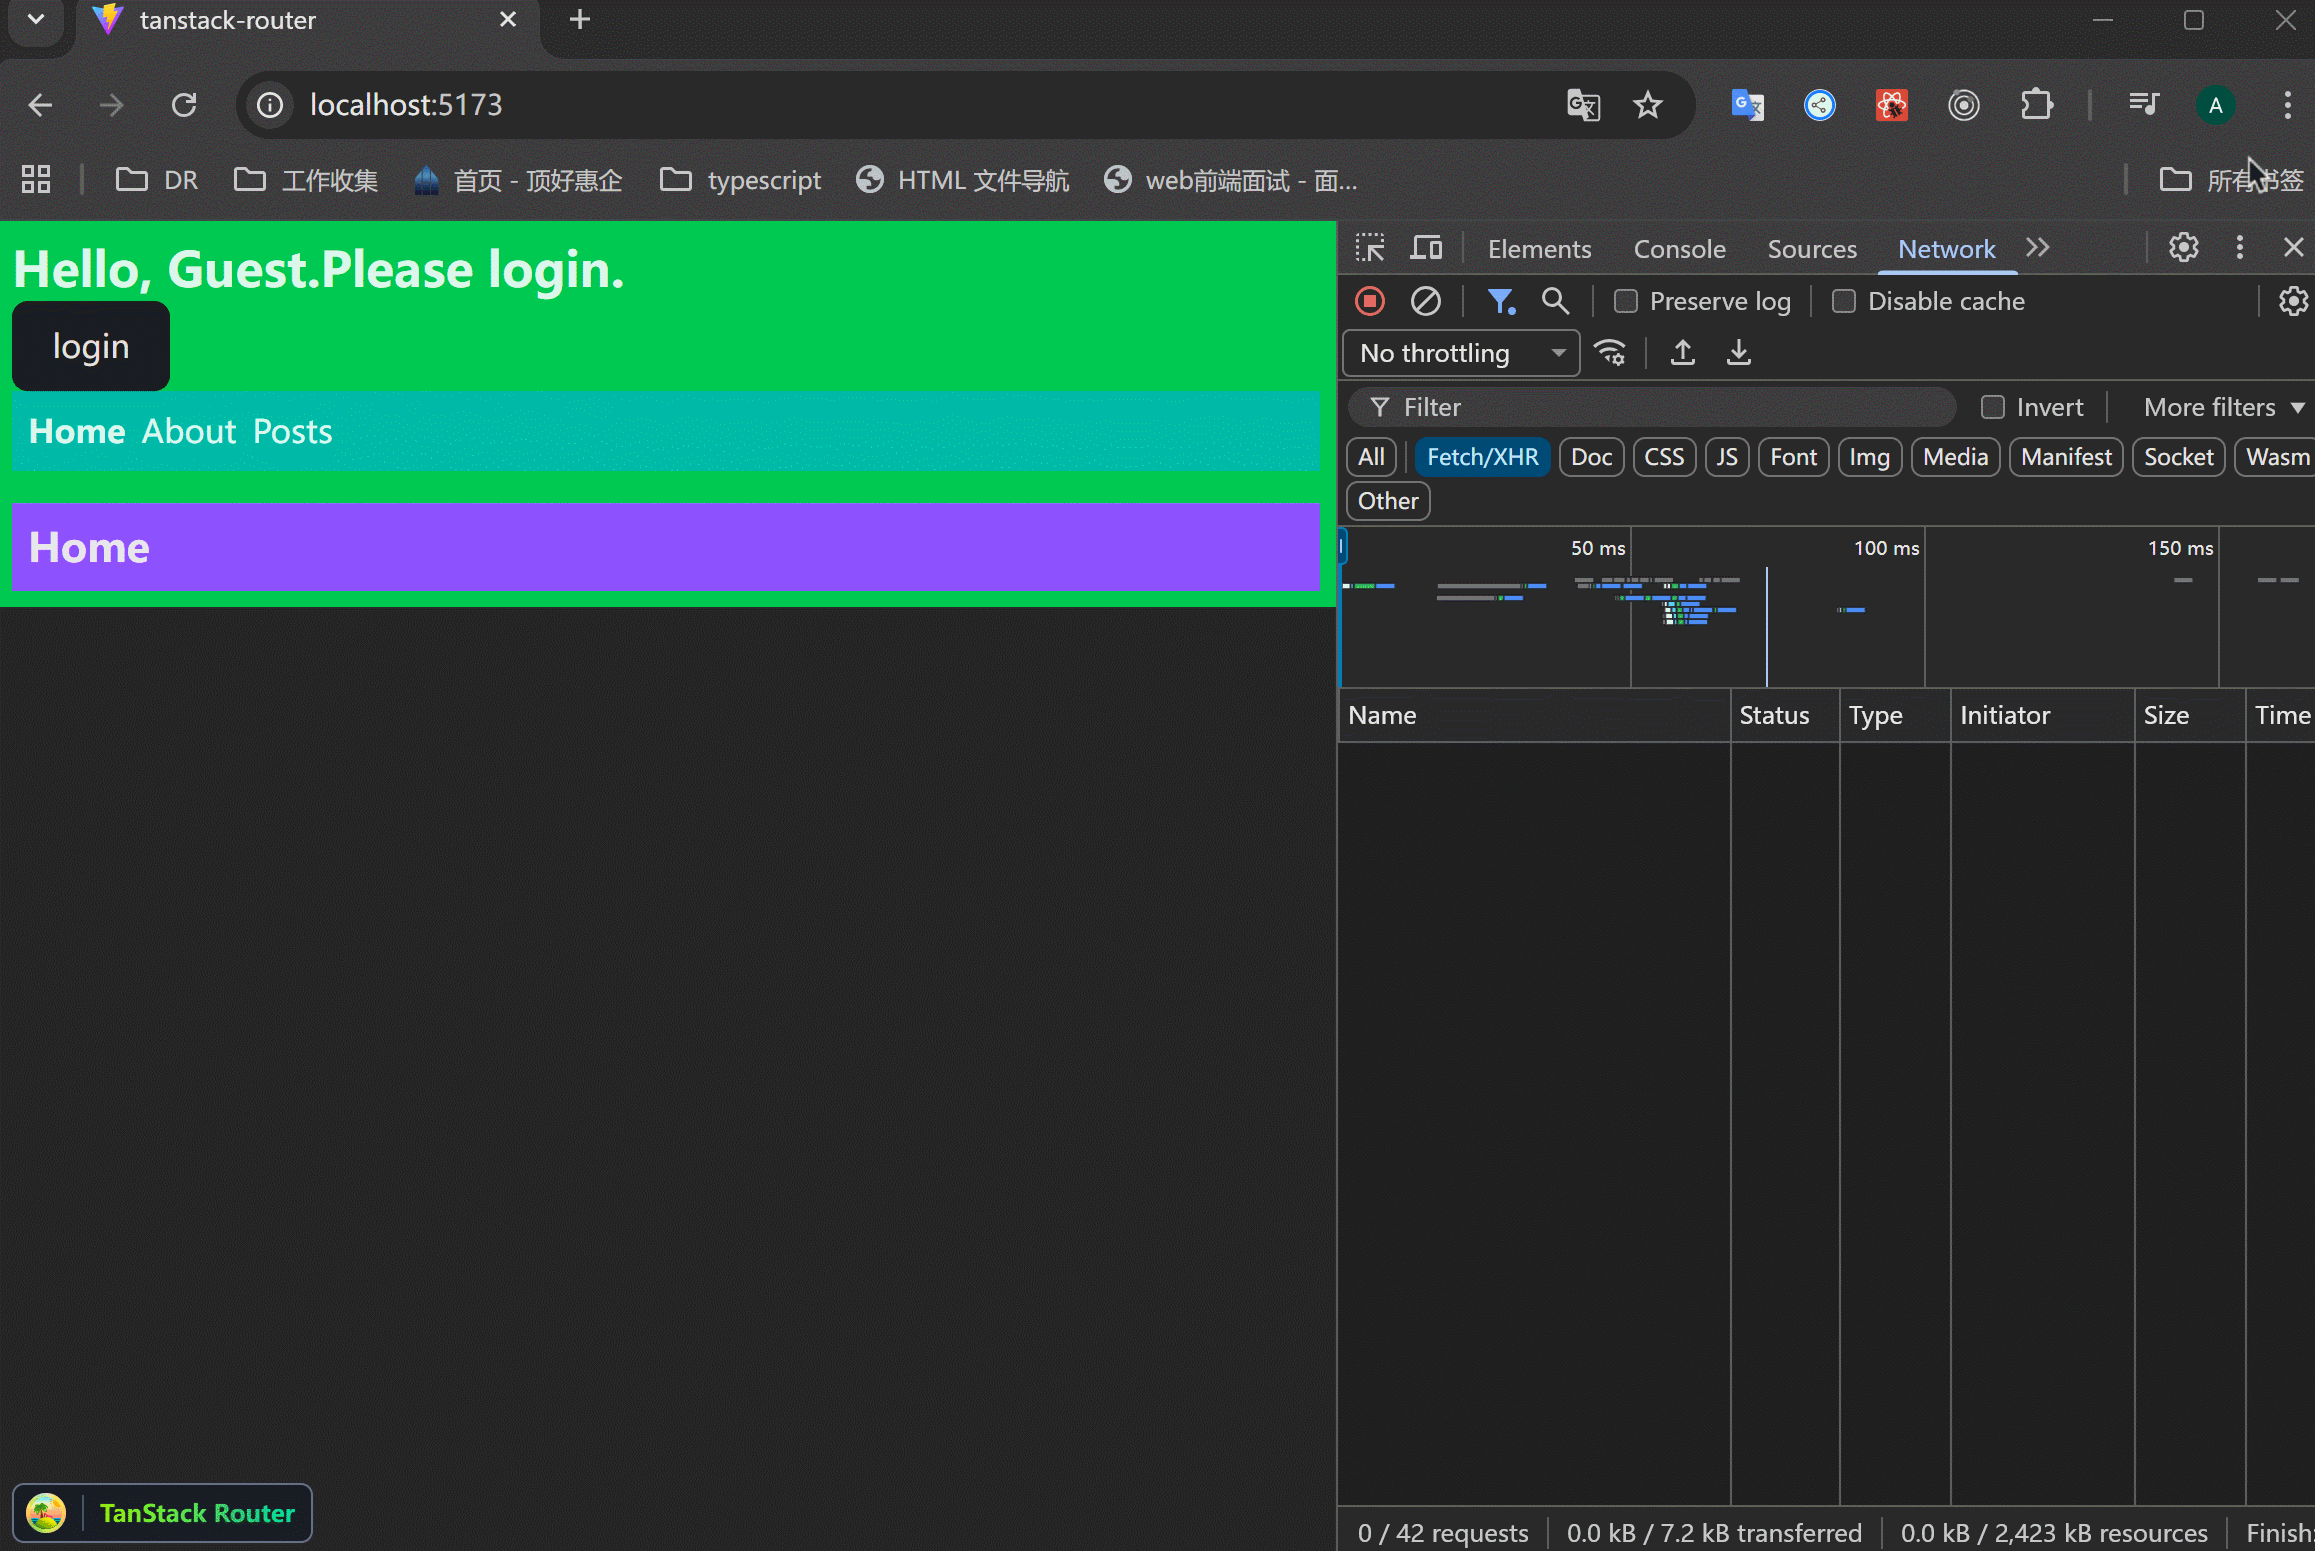The width and height of the screenshot is (2315, 1551).
Task: Switch to the Console tab
Action: tap(1679, 249)
